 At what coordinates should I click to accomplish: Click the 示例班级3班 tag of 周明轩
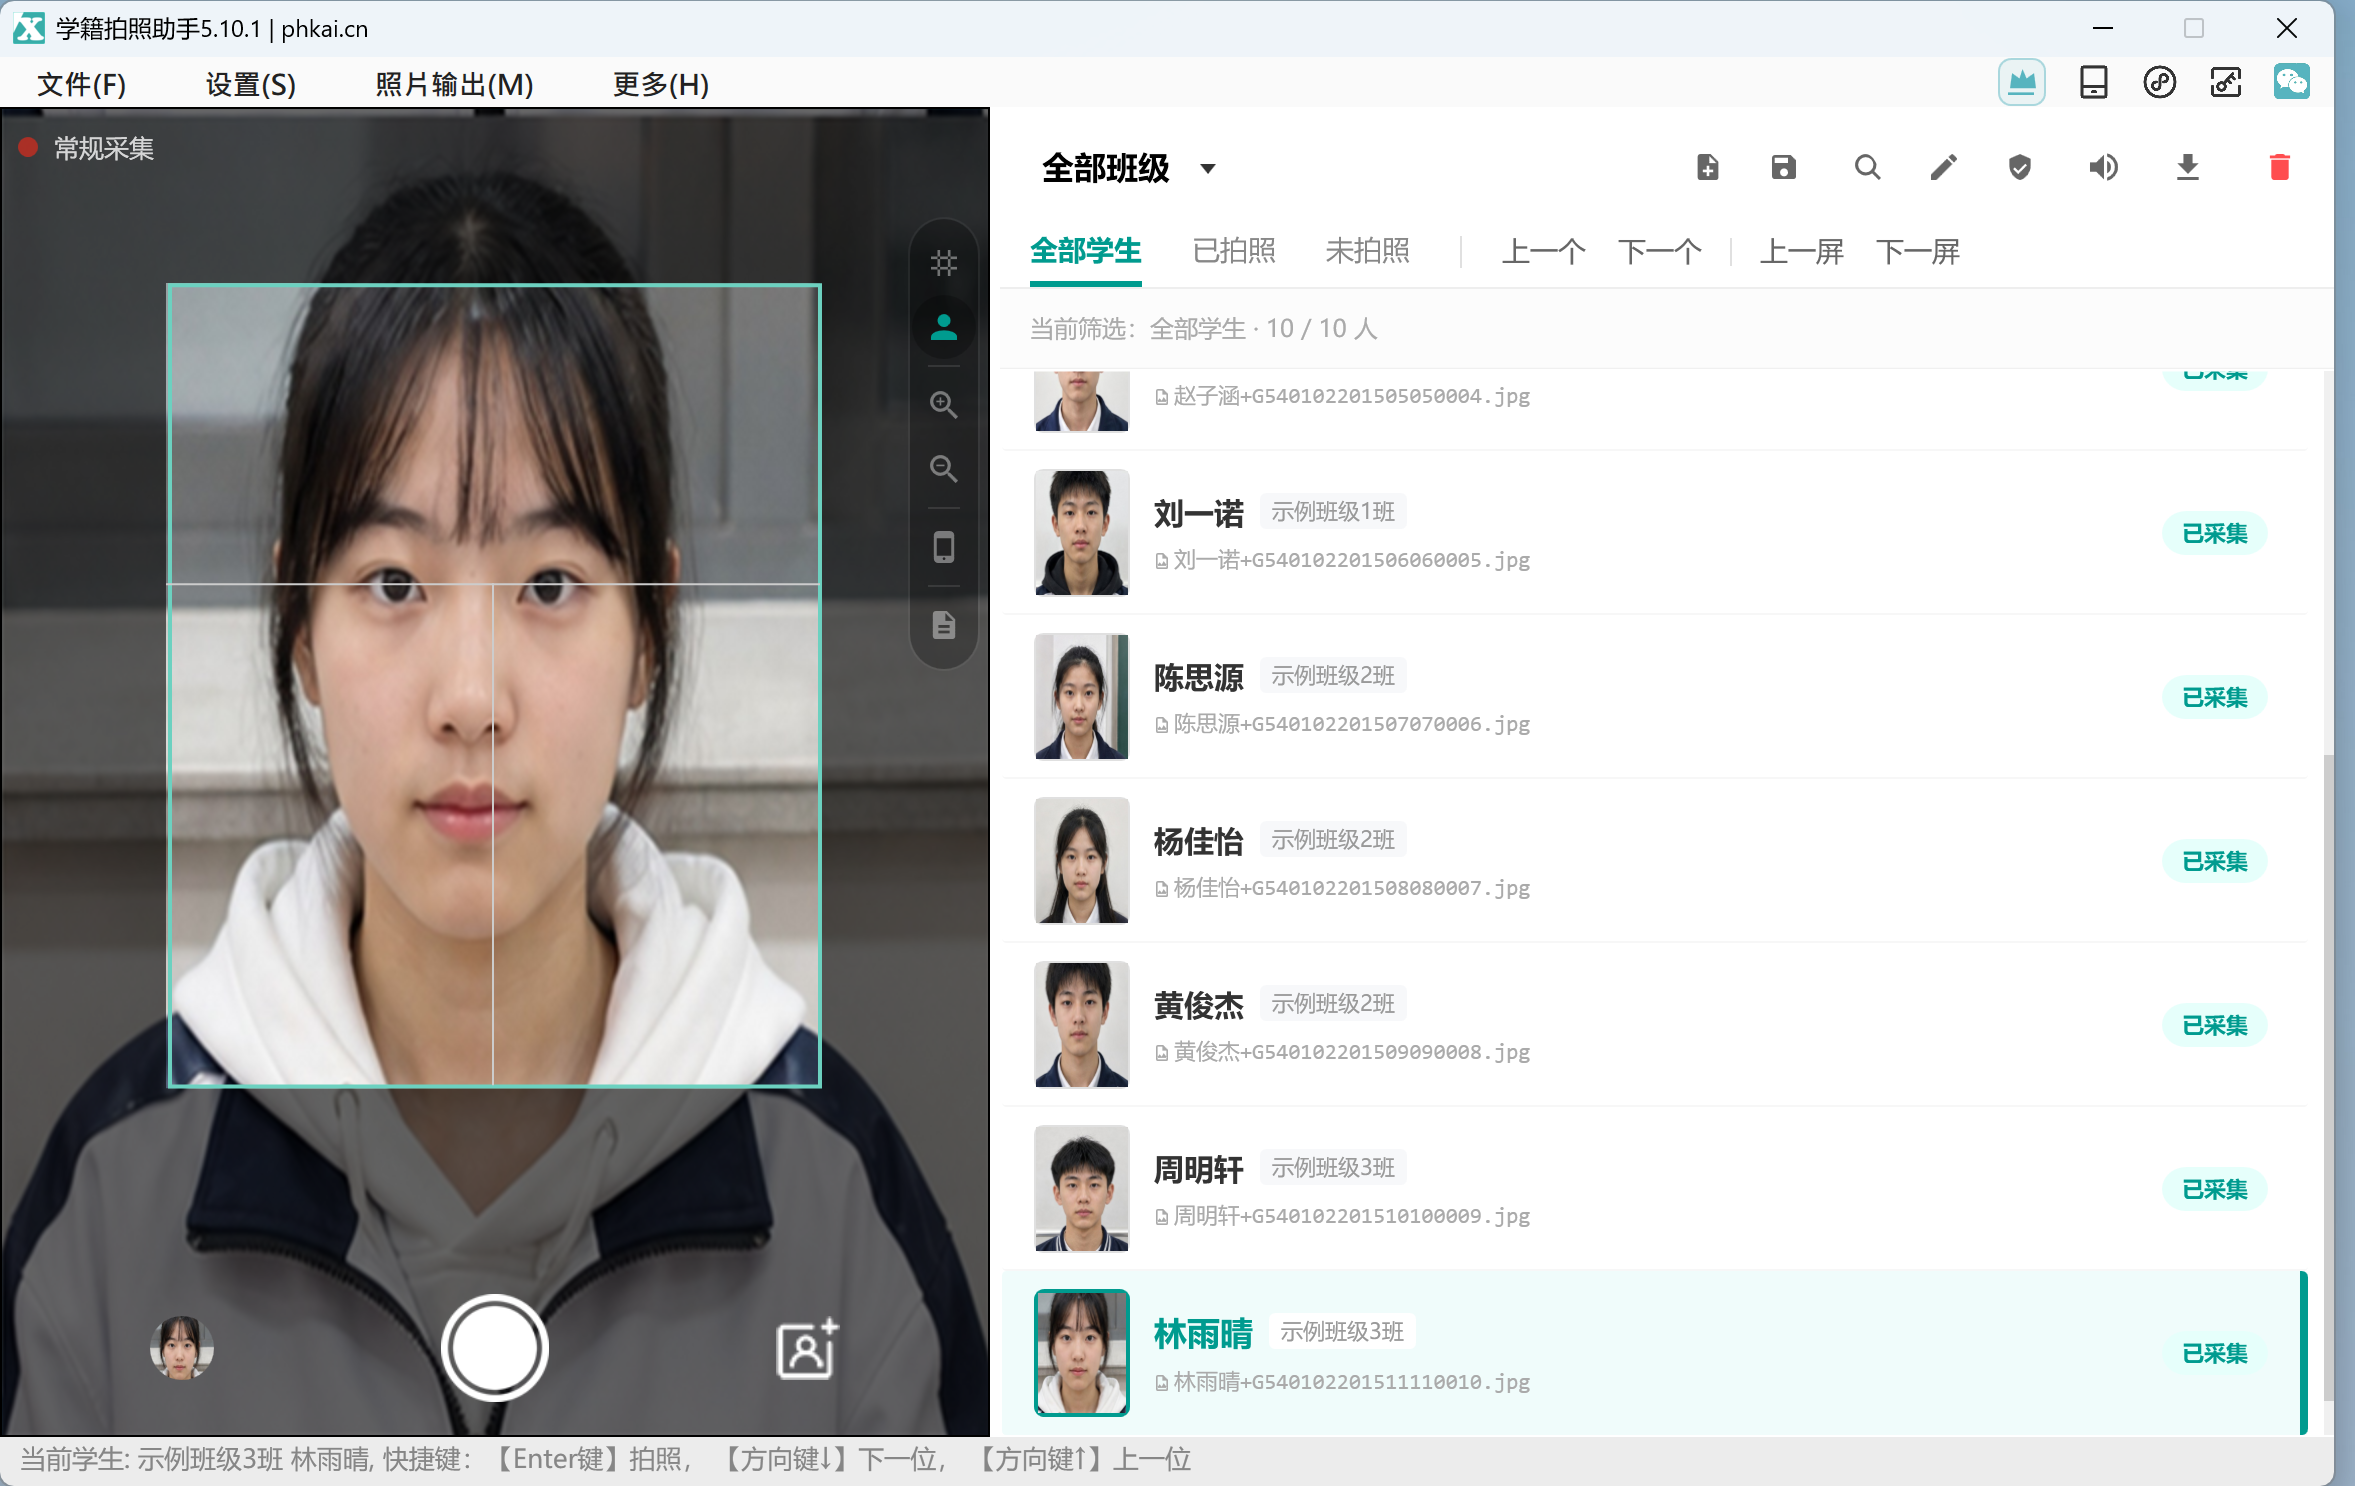[x=1332, y=1168]
